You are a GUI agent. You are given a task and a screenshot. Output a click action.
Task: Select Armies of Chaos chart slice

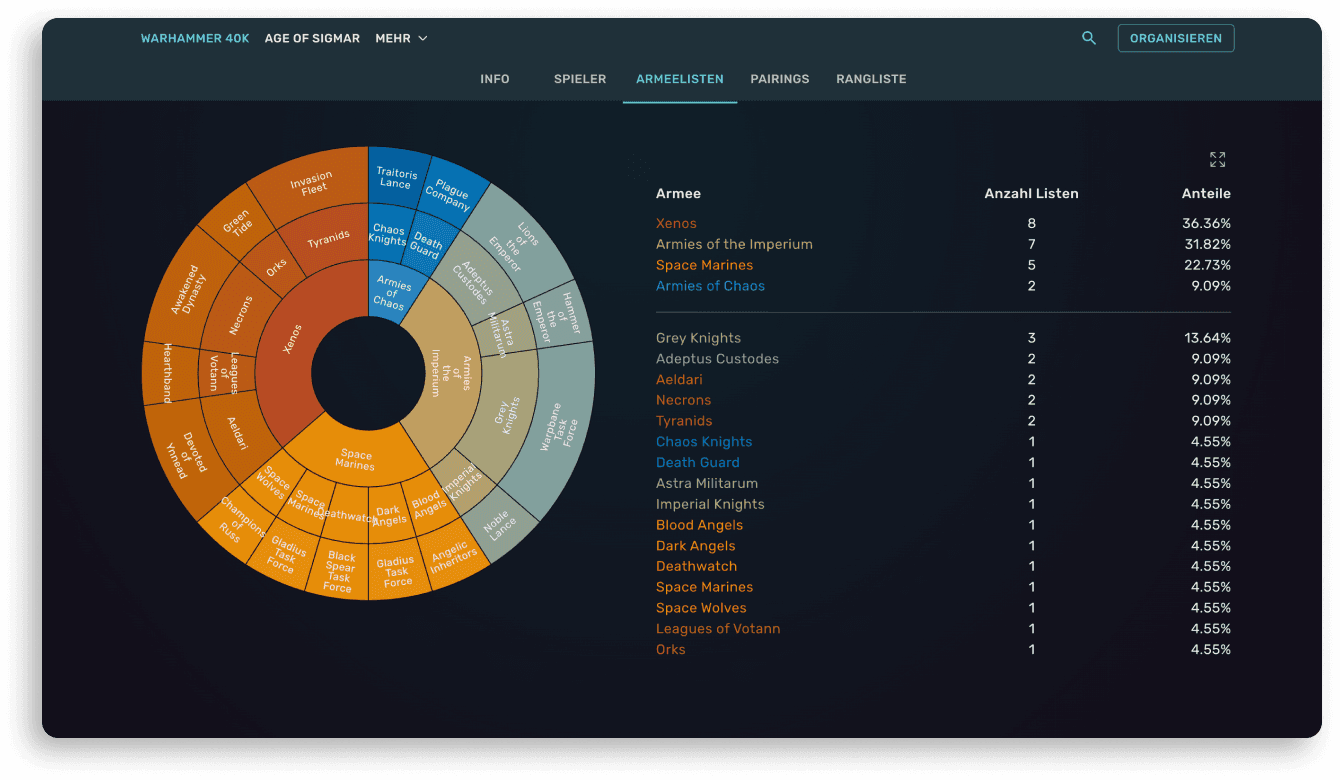point(392,292)
